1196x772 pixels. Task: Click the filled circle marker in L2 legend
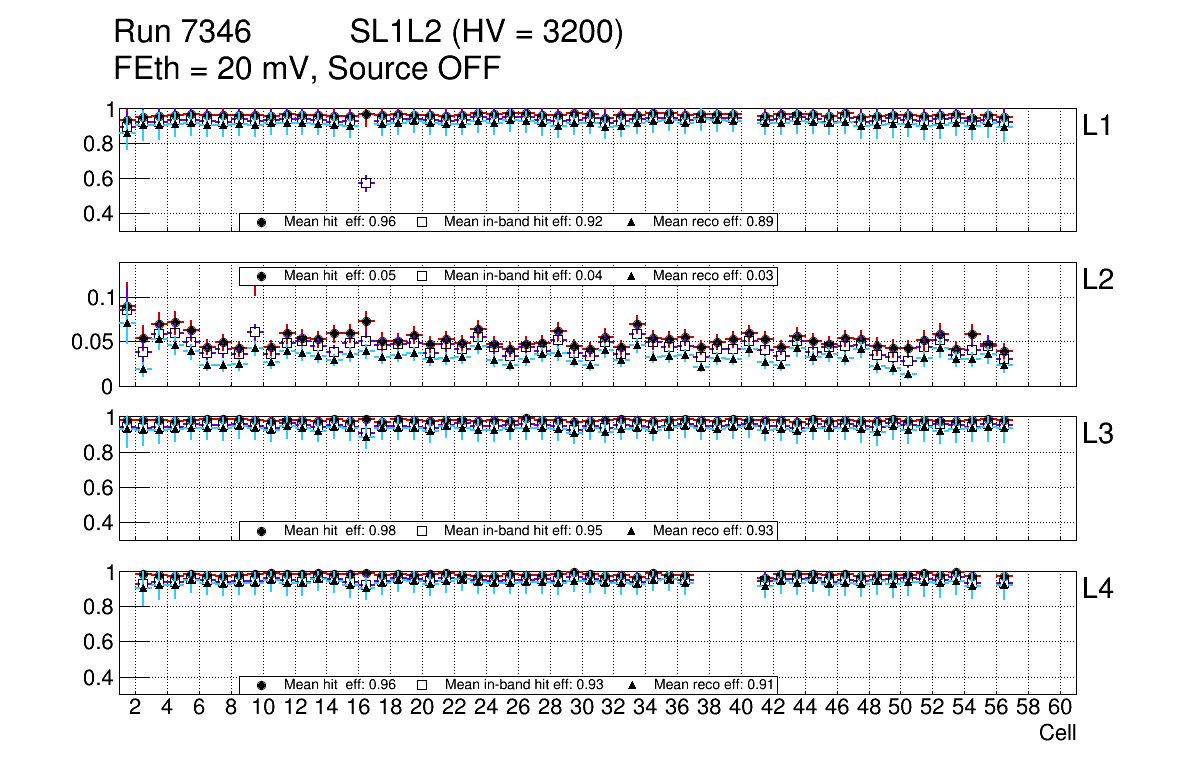262,276
